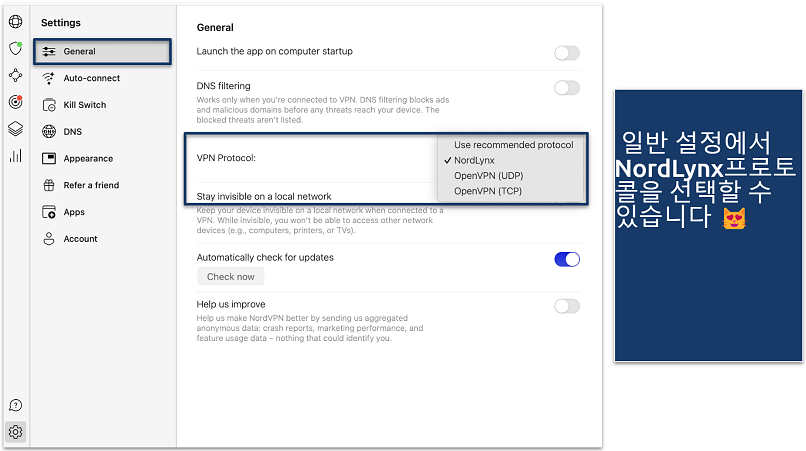Go to the Kill Switch settings section
The height and width of the screenshot is (451, 806).
click(85, 105)
